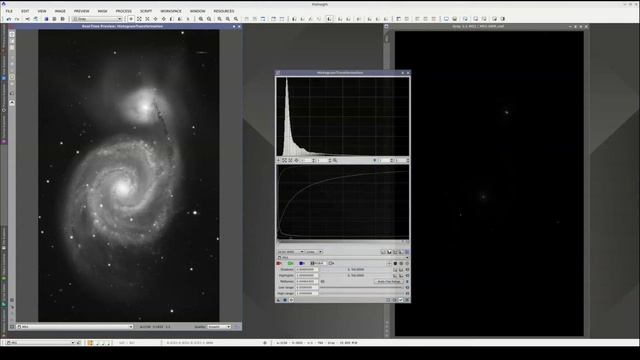Open the IMAGE menu
The width and height of the screenshot is (640, 360).
pos(60,11)
